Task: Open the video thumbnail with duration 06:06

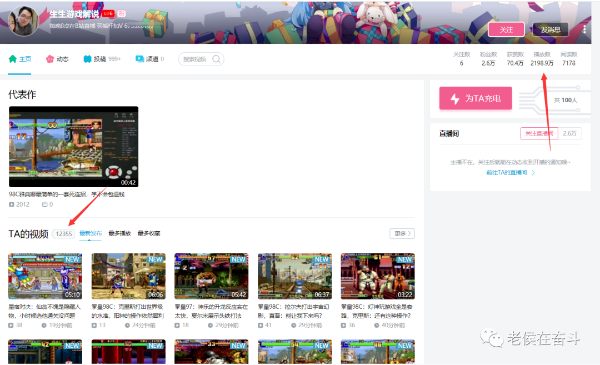Action: point(129,276)
